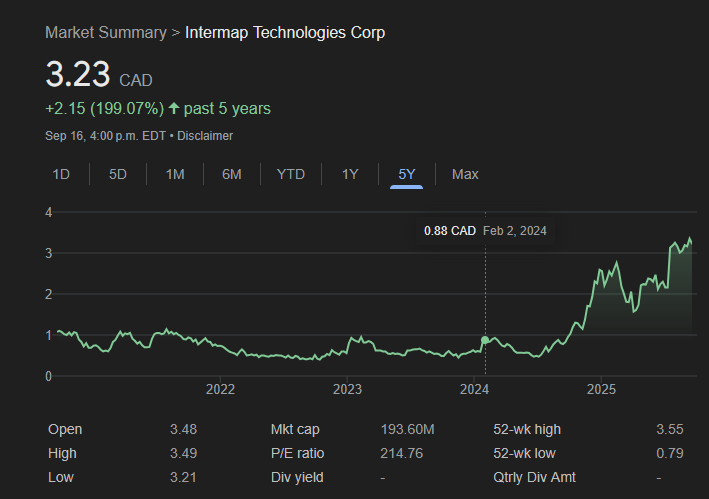Click the Intermap Technologies Corp title
This screenshot has width=709, height=499.
[285, 33]
